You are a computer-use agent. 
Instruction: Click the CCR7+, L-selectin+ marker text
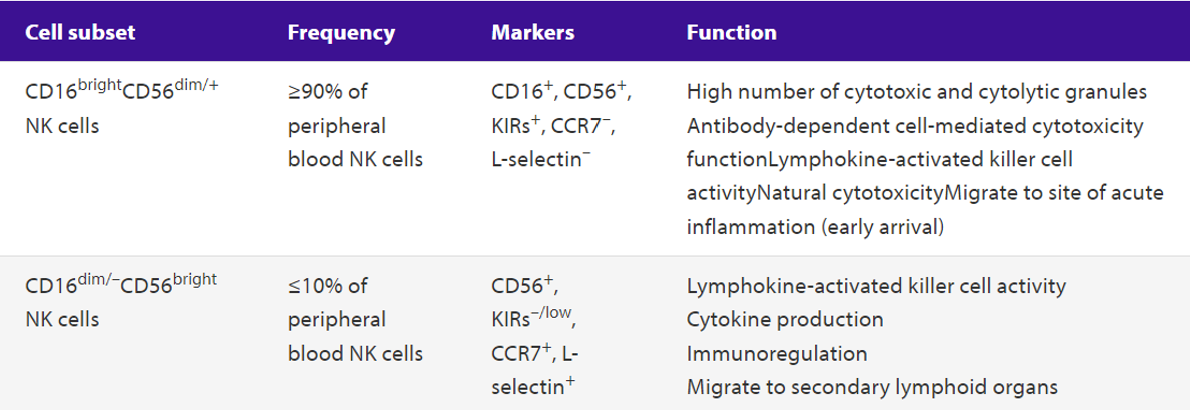click(534, 370)
